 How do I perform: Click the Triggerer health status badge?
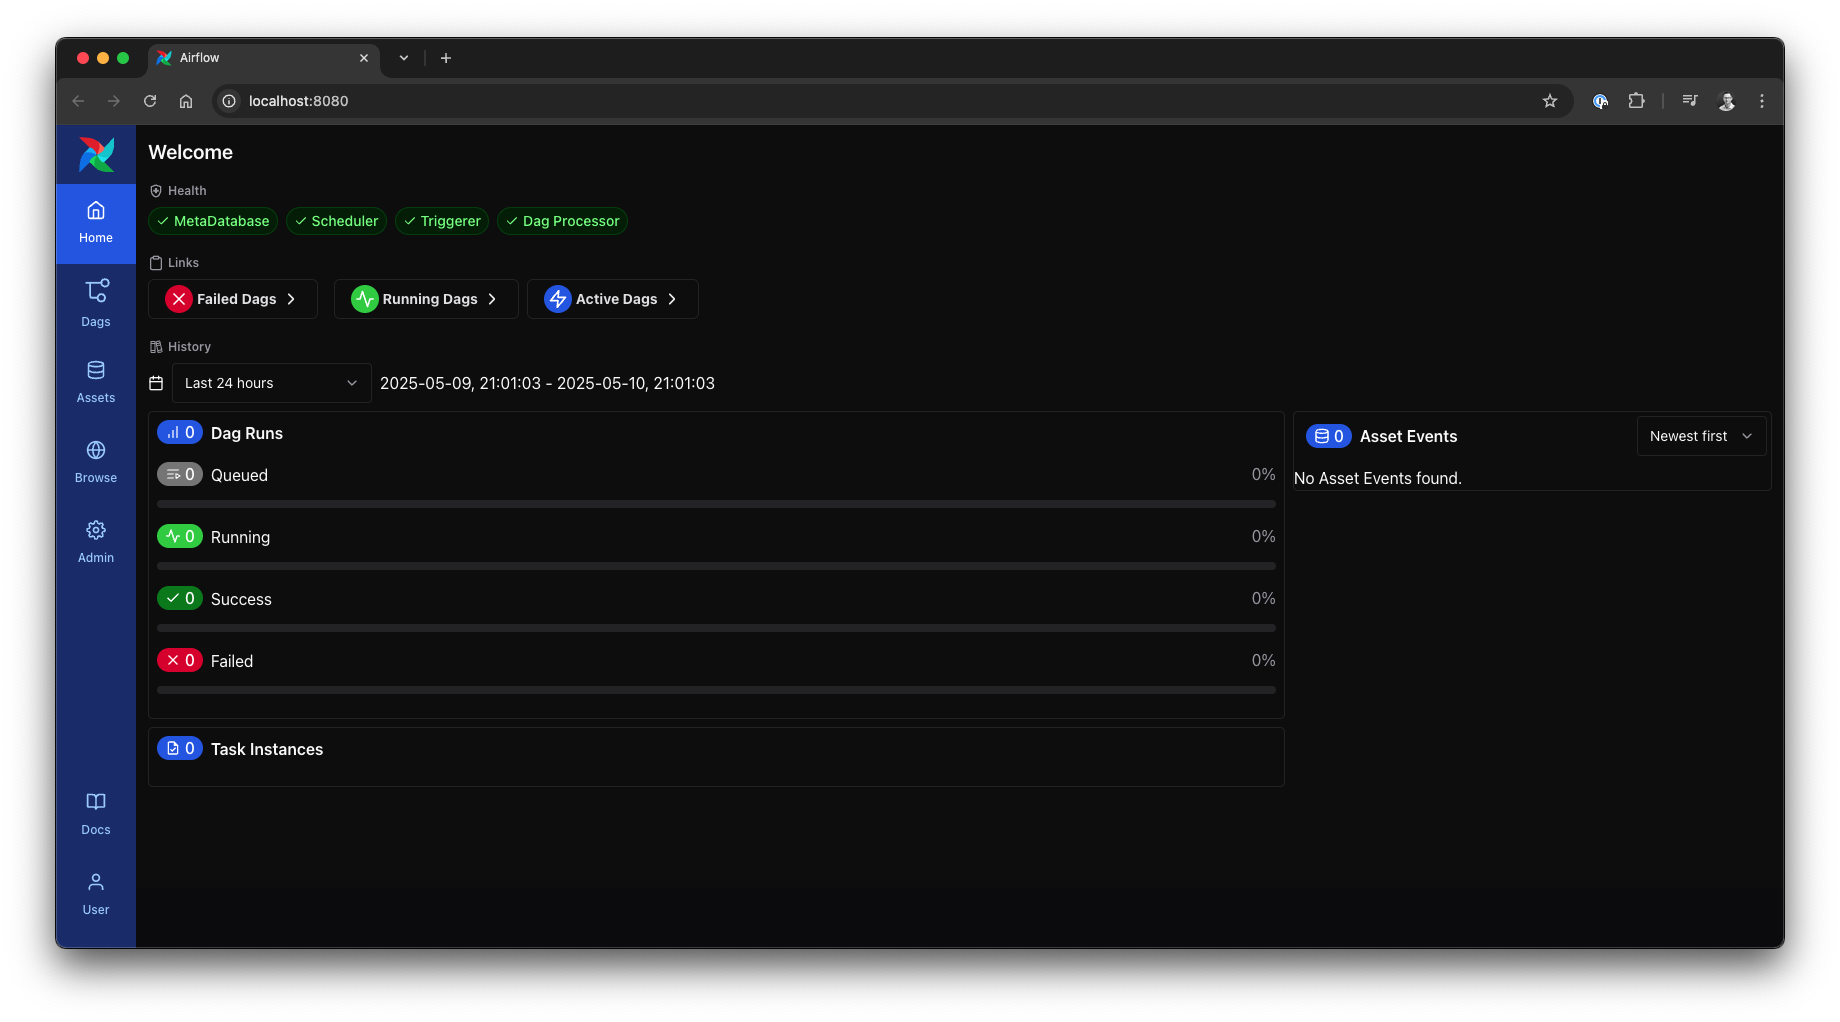pos(441,221)
